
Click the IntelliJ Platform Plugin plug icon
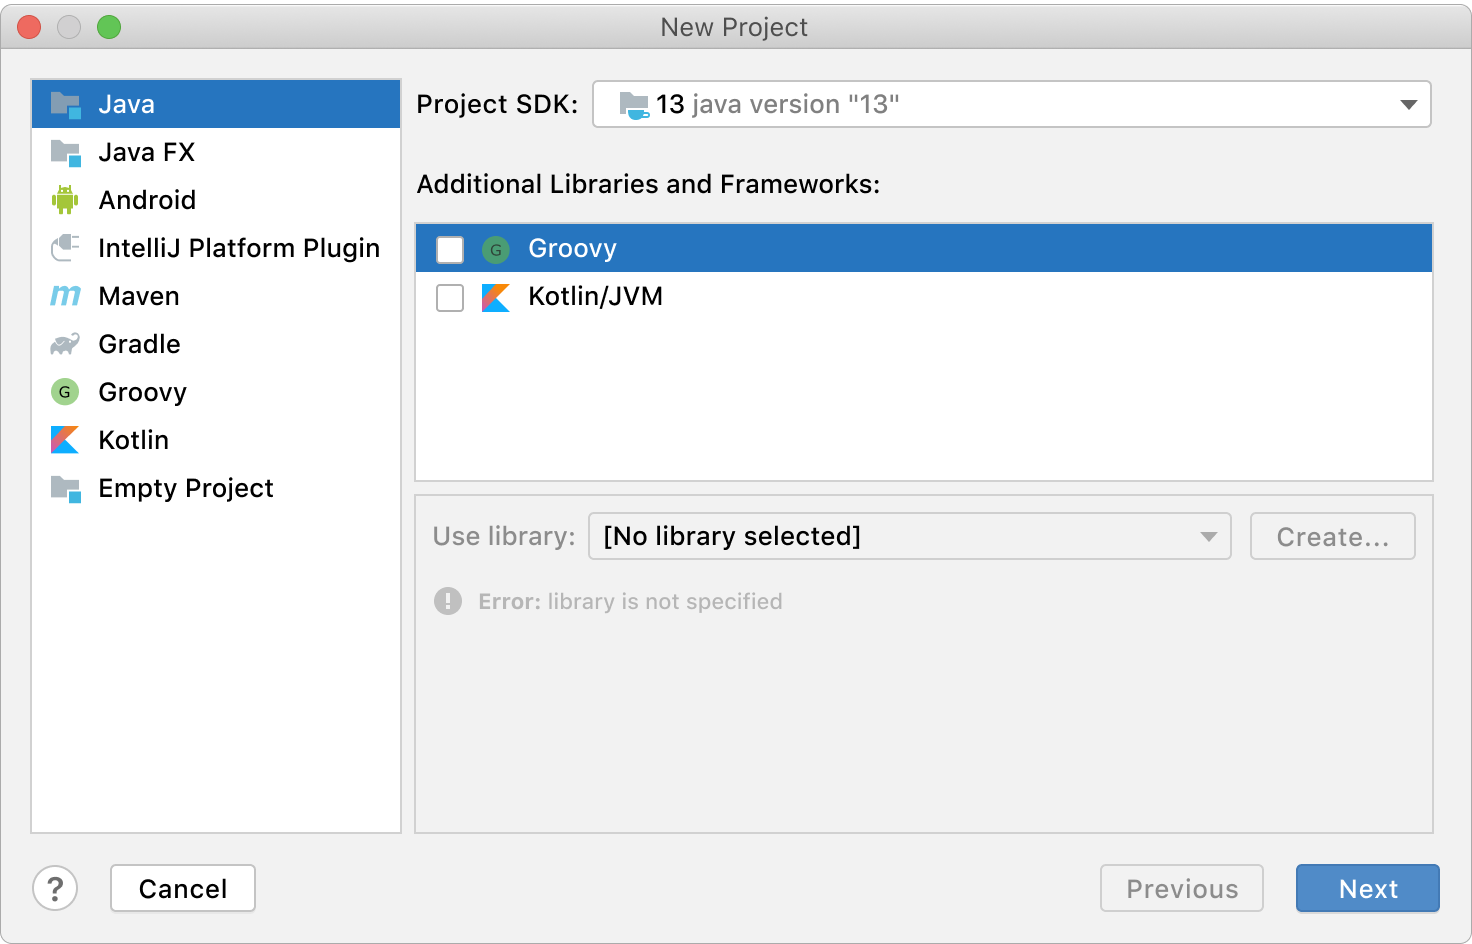pos(65,248)
